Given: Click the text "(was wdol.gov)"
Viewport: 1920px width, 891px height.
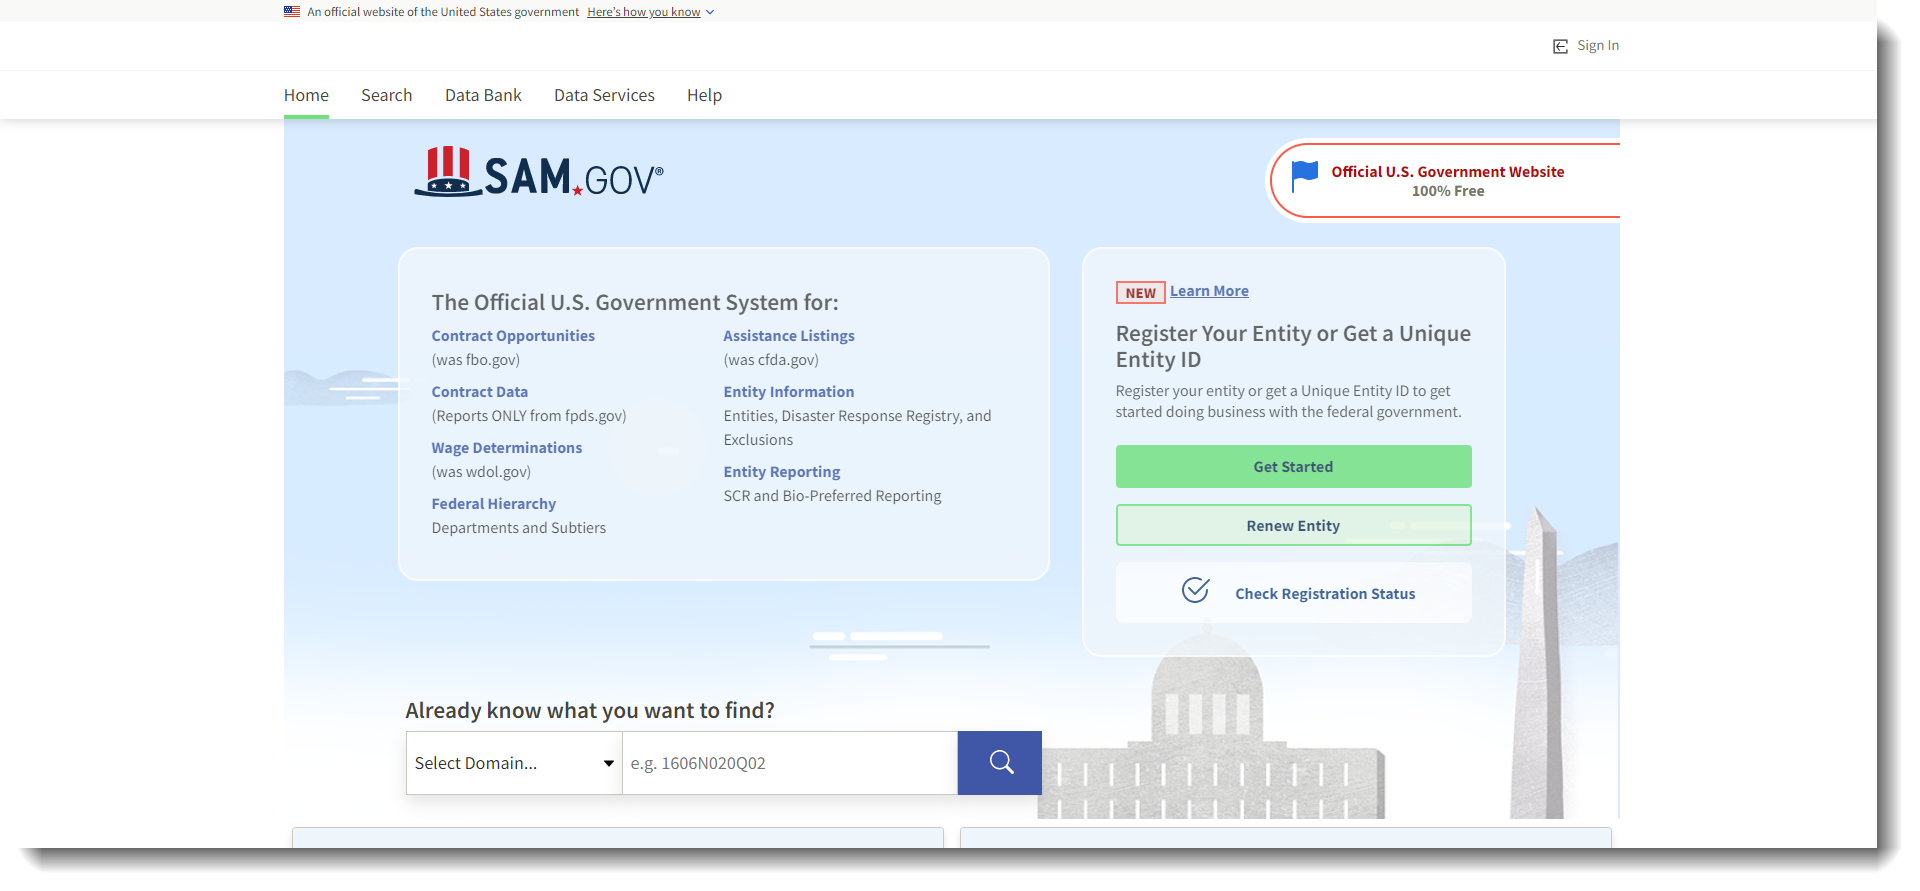Looking at the screenshot, I should [x=481, y=472].
